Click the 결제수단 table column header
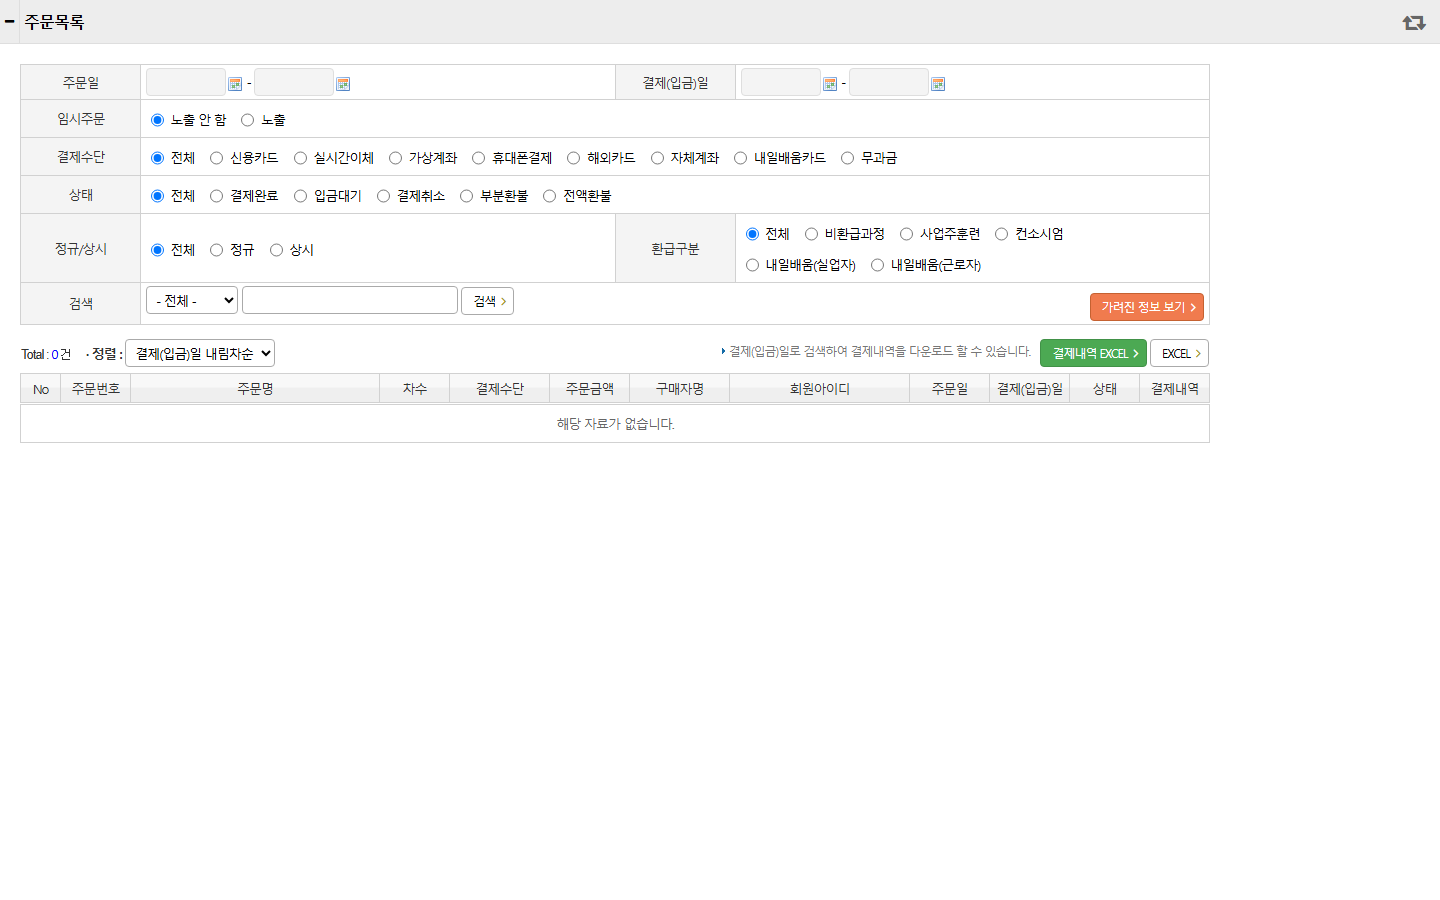The image size is (1440, 900). tap(500, 389)
